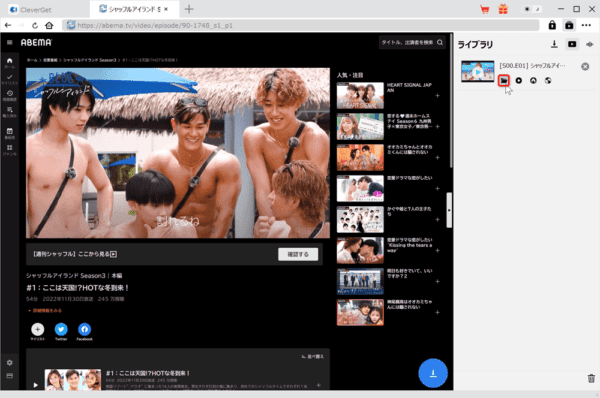The image size is (600, 398).
Task: Click the burn-to-disc icon in Library
Action: coord(533,80)
